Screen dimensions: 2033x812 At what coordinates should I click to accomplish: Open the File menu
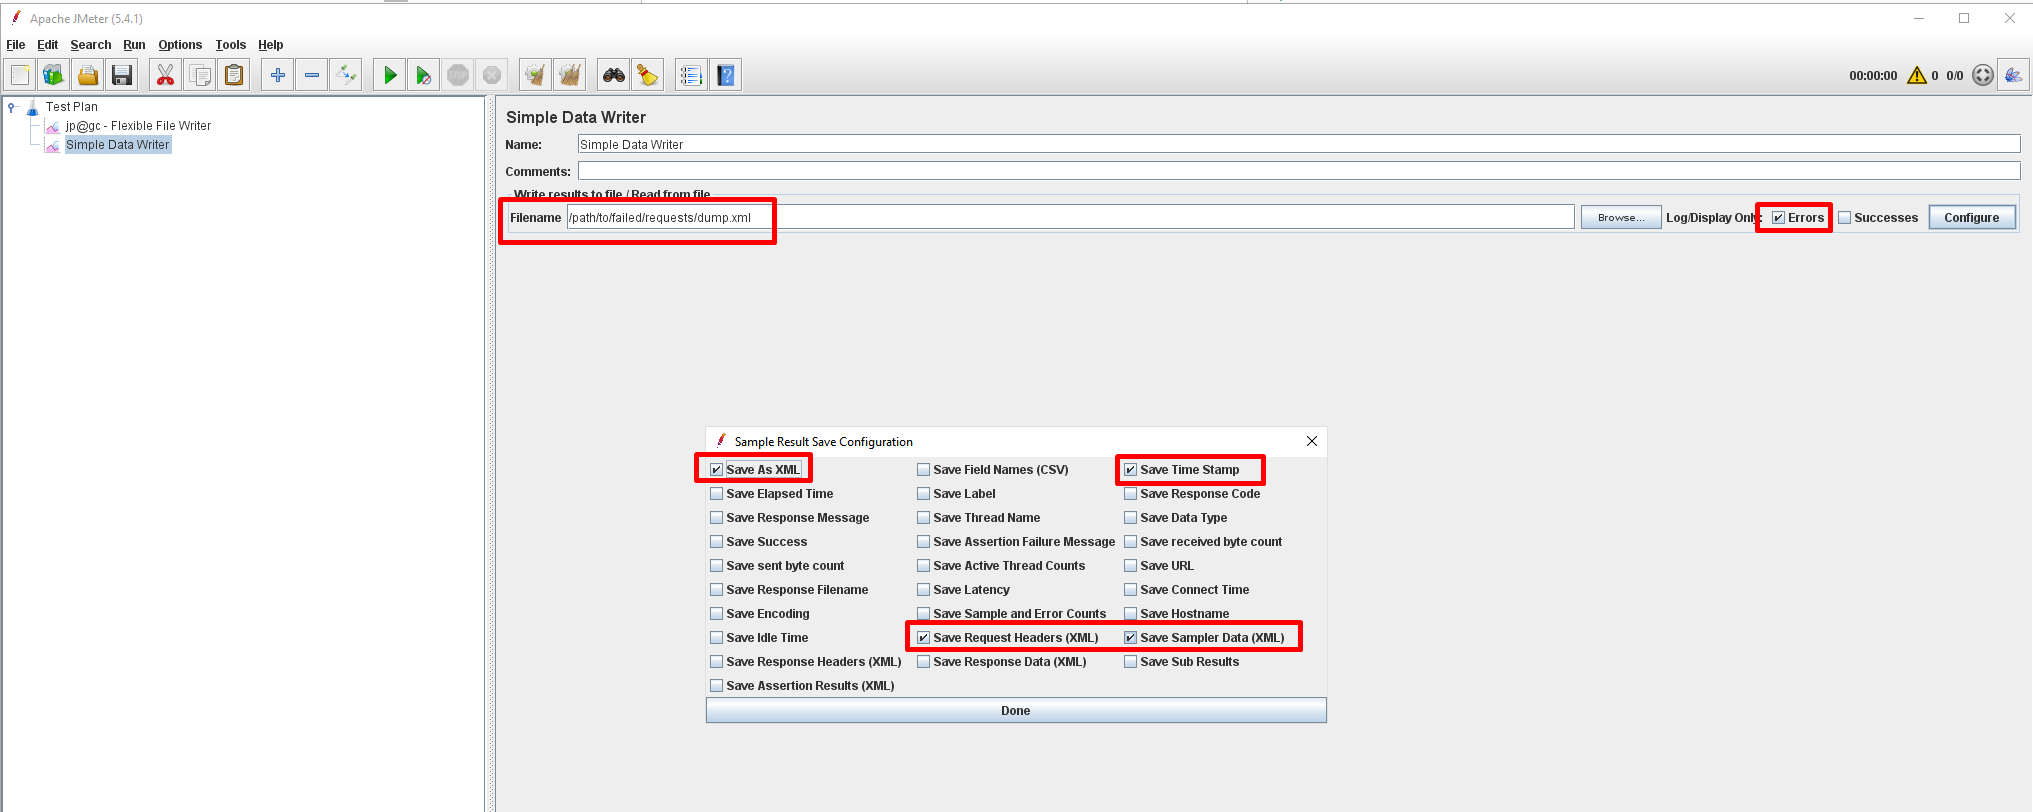tap(16, 45)
